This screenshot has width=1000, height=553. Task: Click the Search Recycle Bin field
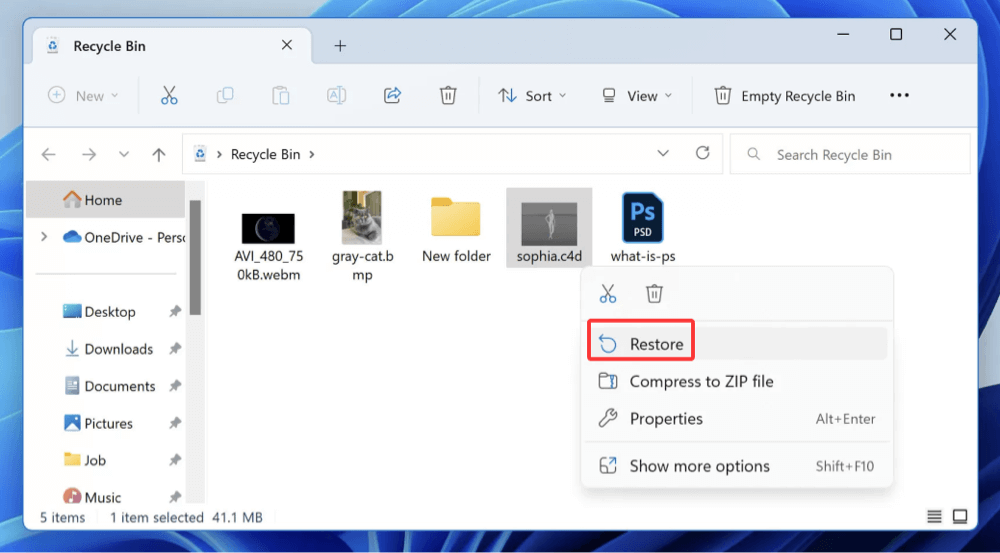tap(850, 154)
